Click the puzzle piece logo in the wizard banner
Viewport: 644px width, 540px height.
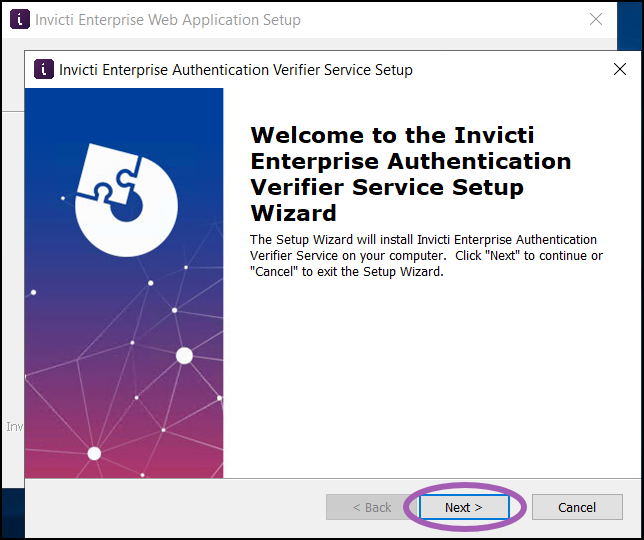126,200
